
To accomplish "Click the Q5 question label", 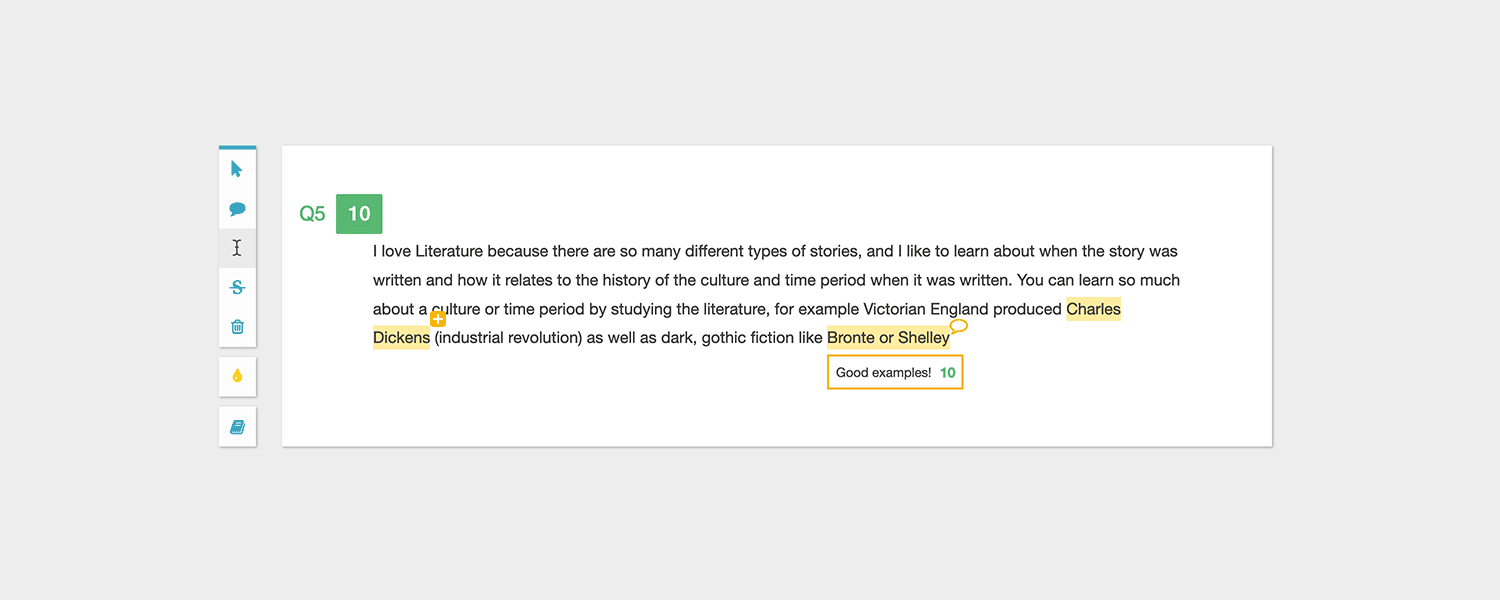I will tap(312, 214).
